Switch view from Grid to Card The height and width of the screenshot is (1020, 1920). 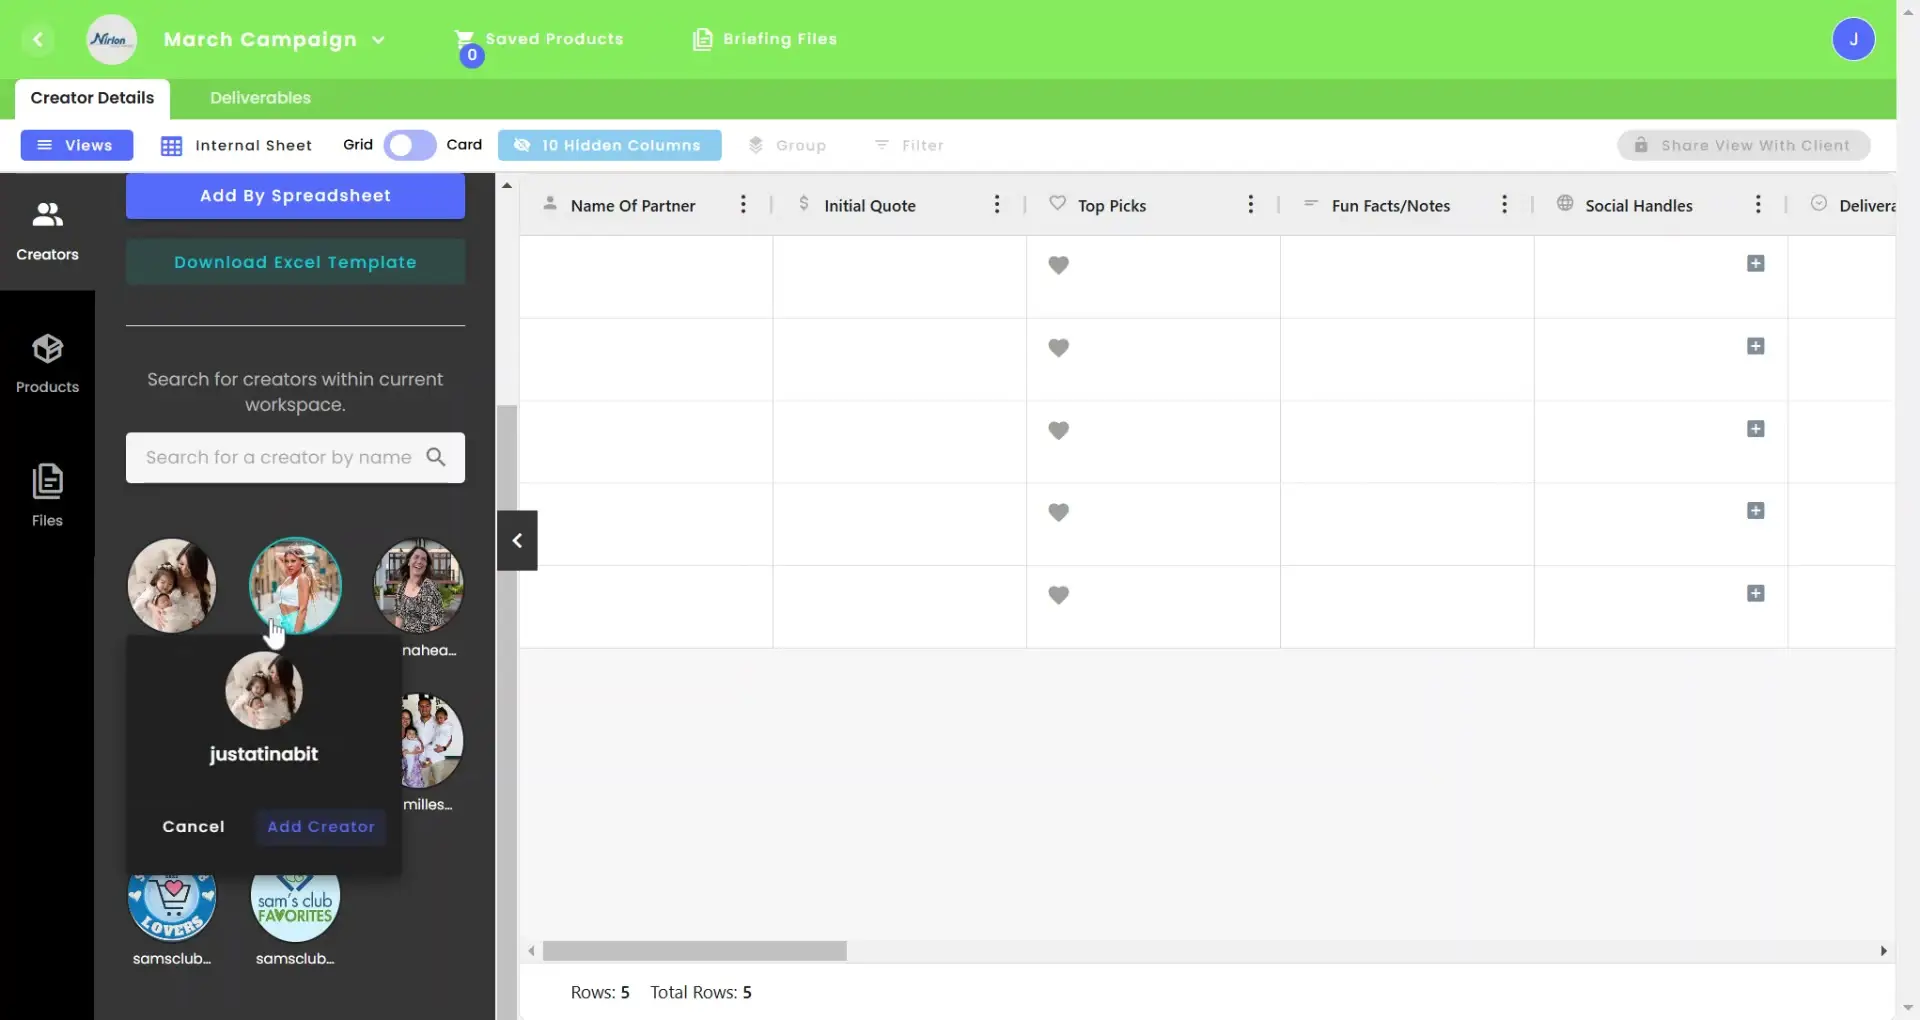tap(408, 145)
